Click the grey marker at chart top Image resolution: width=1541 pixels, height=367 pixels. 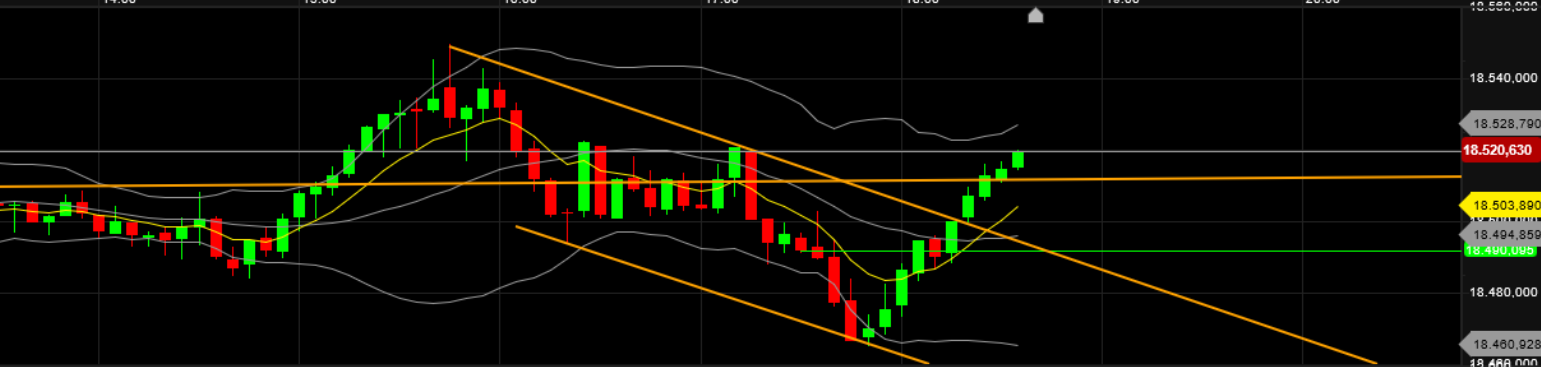coord(1036,15)
